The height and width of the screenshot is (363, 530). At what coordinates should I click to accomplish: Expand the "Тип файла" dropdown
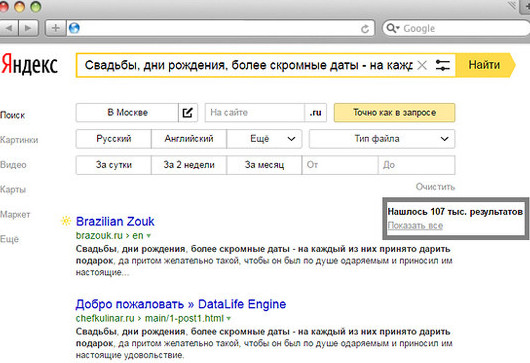pos(382,139)
